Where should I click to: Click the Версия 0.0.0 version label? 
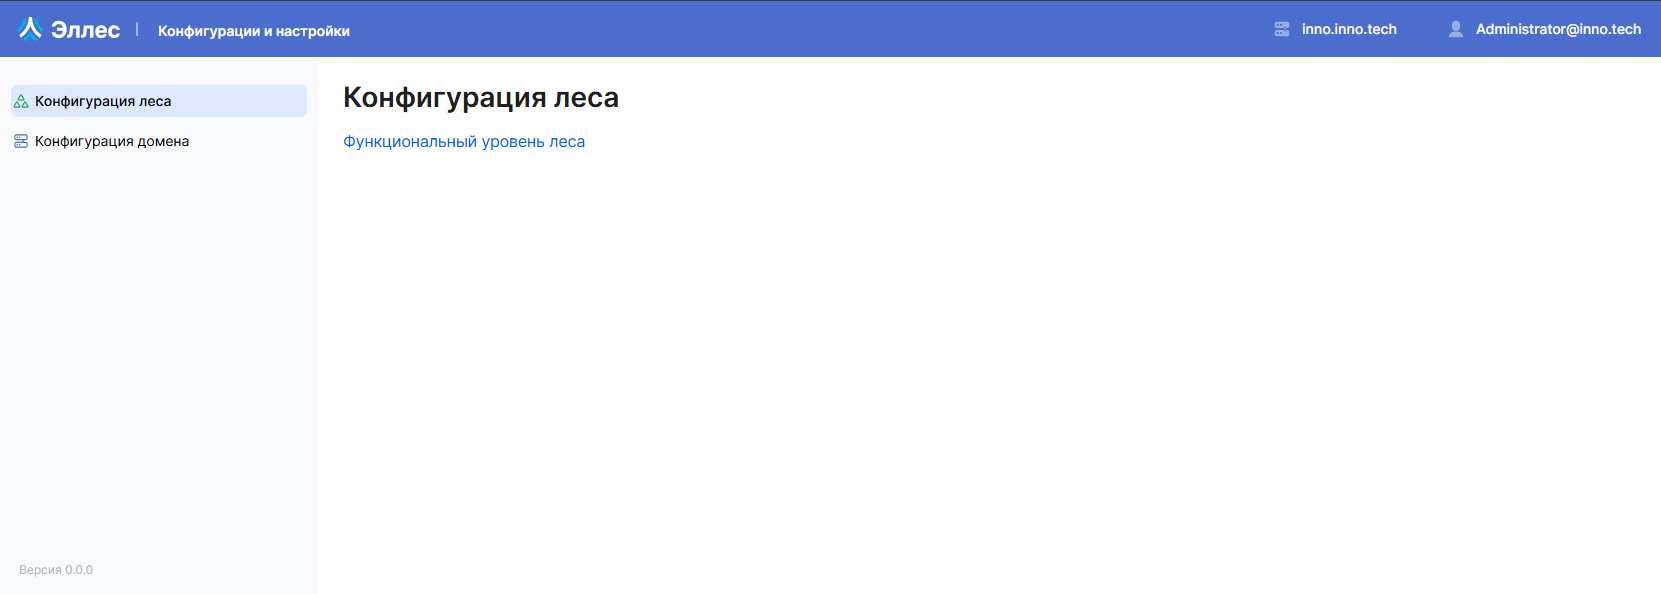[x=56, y=570]
